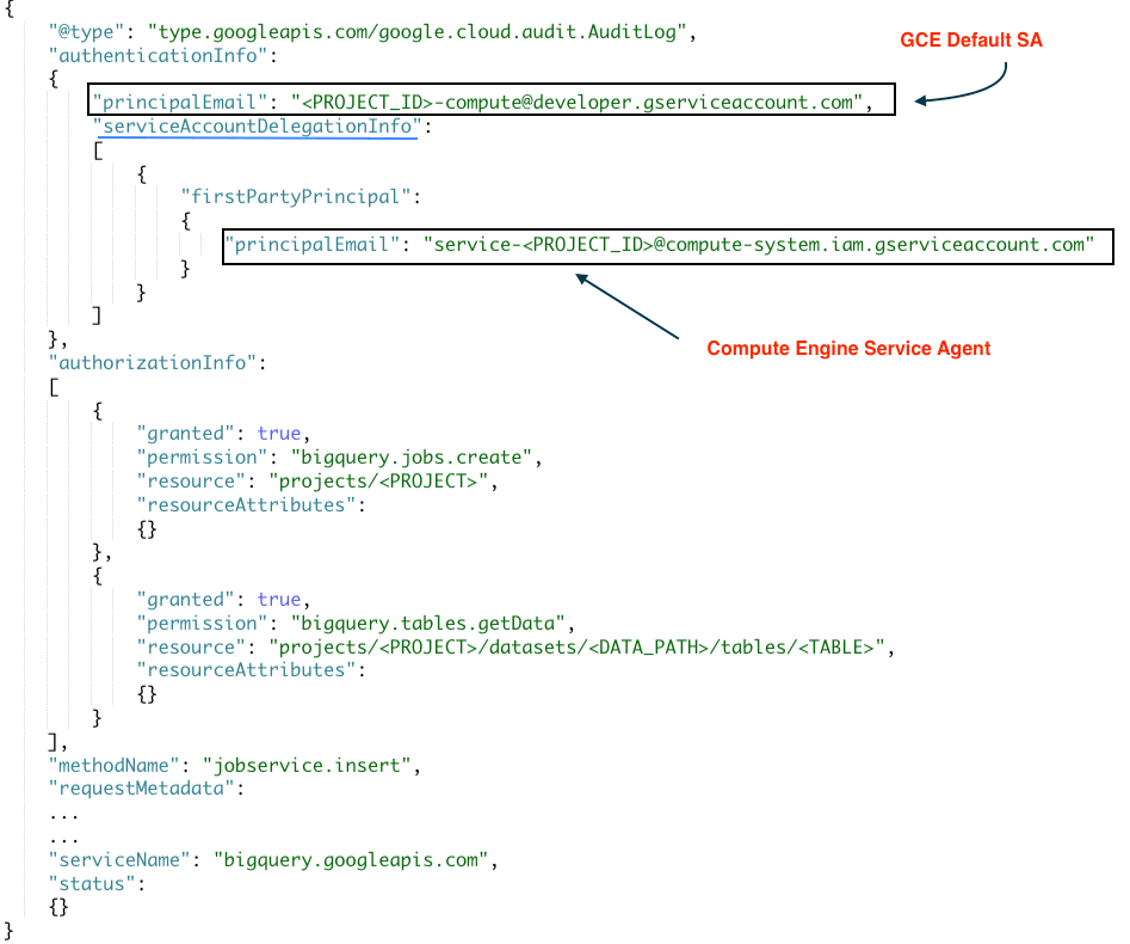Click the first resourceAttributes empty braces
Image resolution: width=1130 pixels, height=944 pixels.
(x=147, y=527)
